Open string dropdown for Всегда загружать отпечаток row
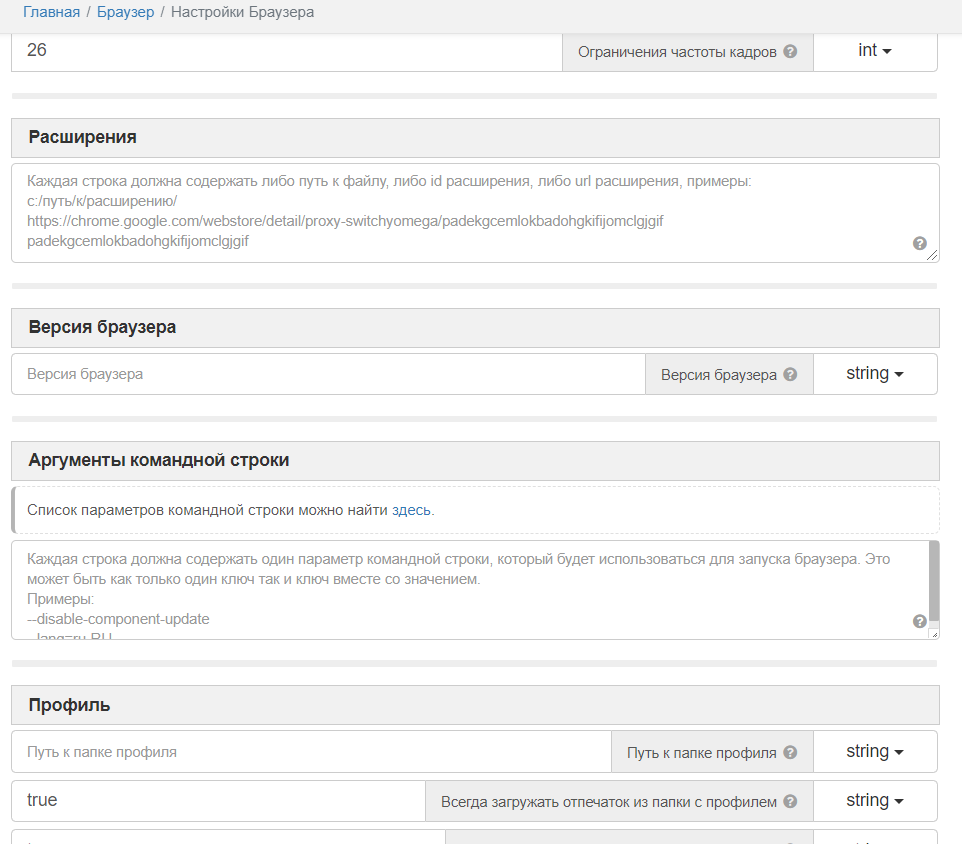962x844 pixels. point(875,800)
